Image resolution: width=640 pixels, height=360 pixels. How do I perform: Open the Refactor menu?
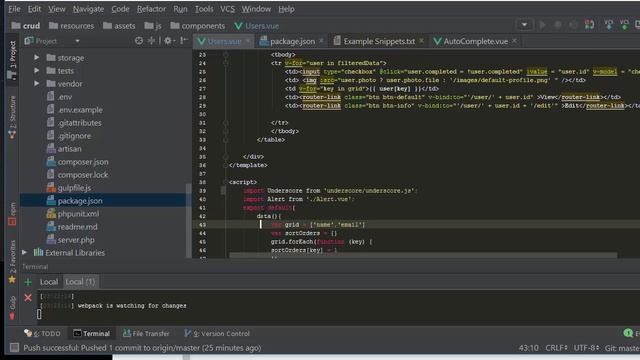(151, 9)
